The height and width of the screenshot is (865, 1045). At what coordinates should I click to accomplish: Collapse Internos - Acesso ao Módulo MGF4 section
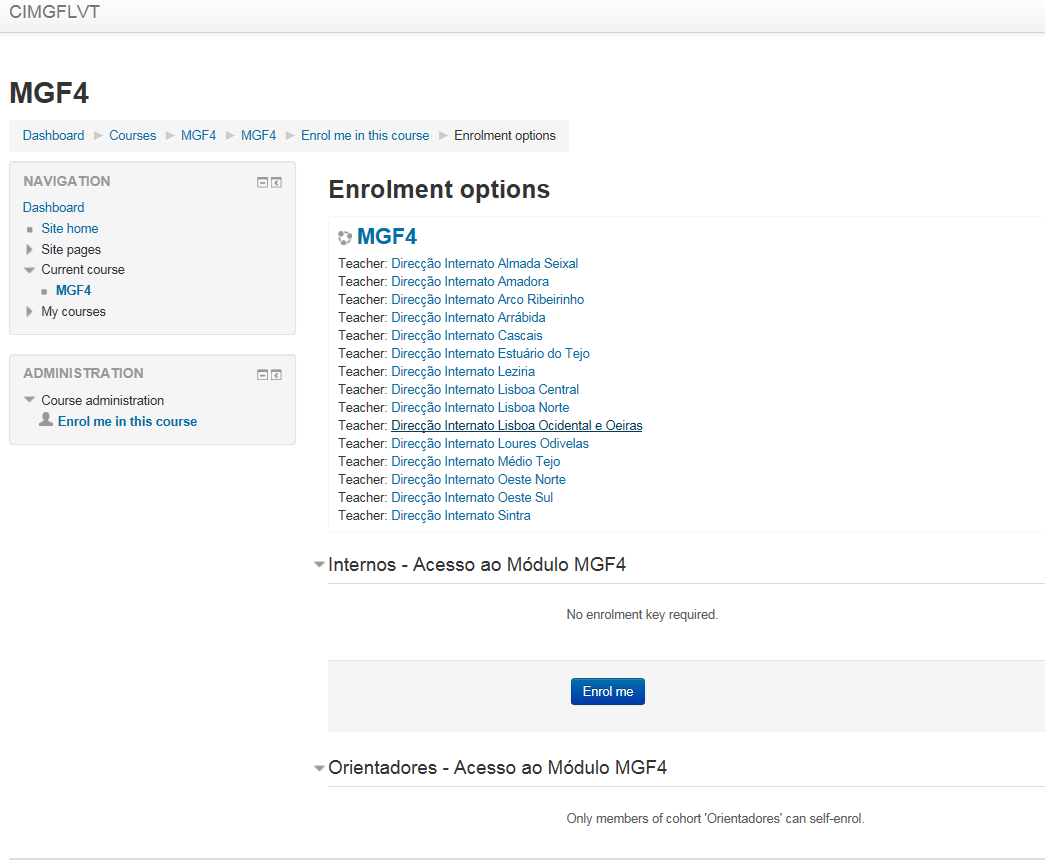pyautogui.click(x=319, y=565)
